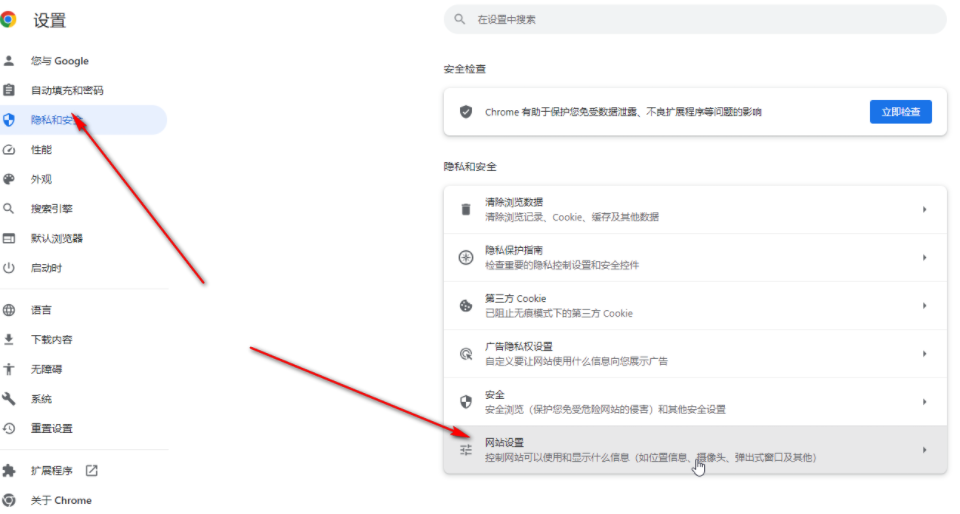Expand the 安全 row arrow
Image resolution: width=960 pixels, height=514 pixels.
(924, 402)
